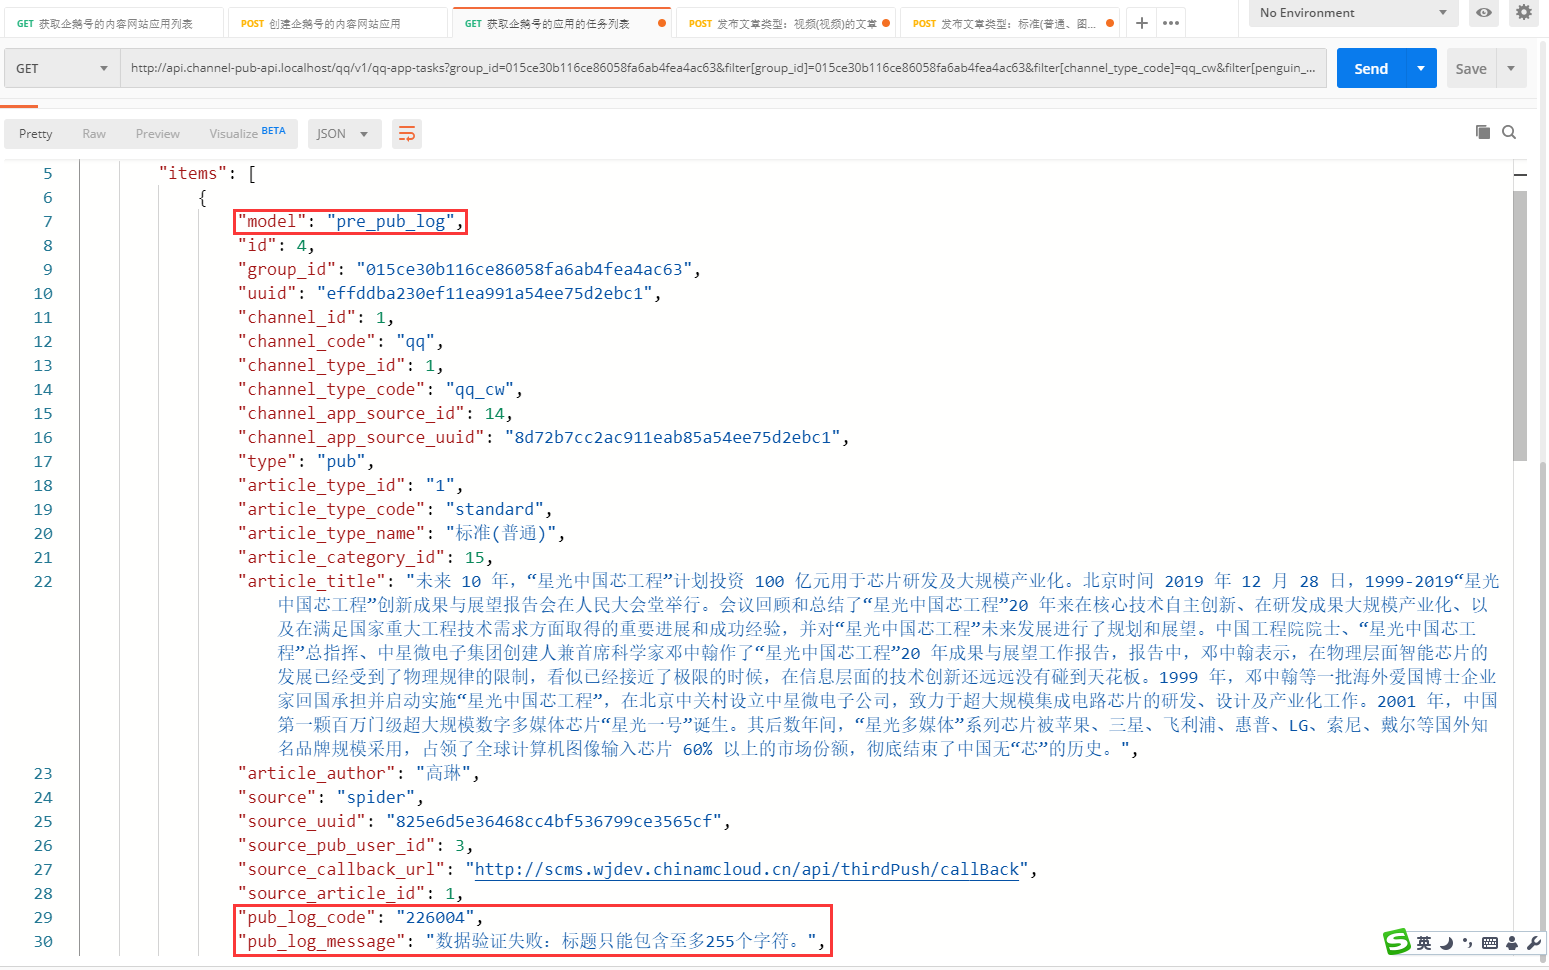The image size is (1549, 970).
Task: Click in the request URL field
Action: tap(722, 69)
